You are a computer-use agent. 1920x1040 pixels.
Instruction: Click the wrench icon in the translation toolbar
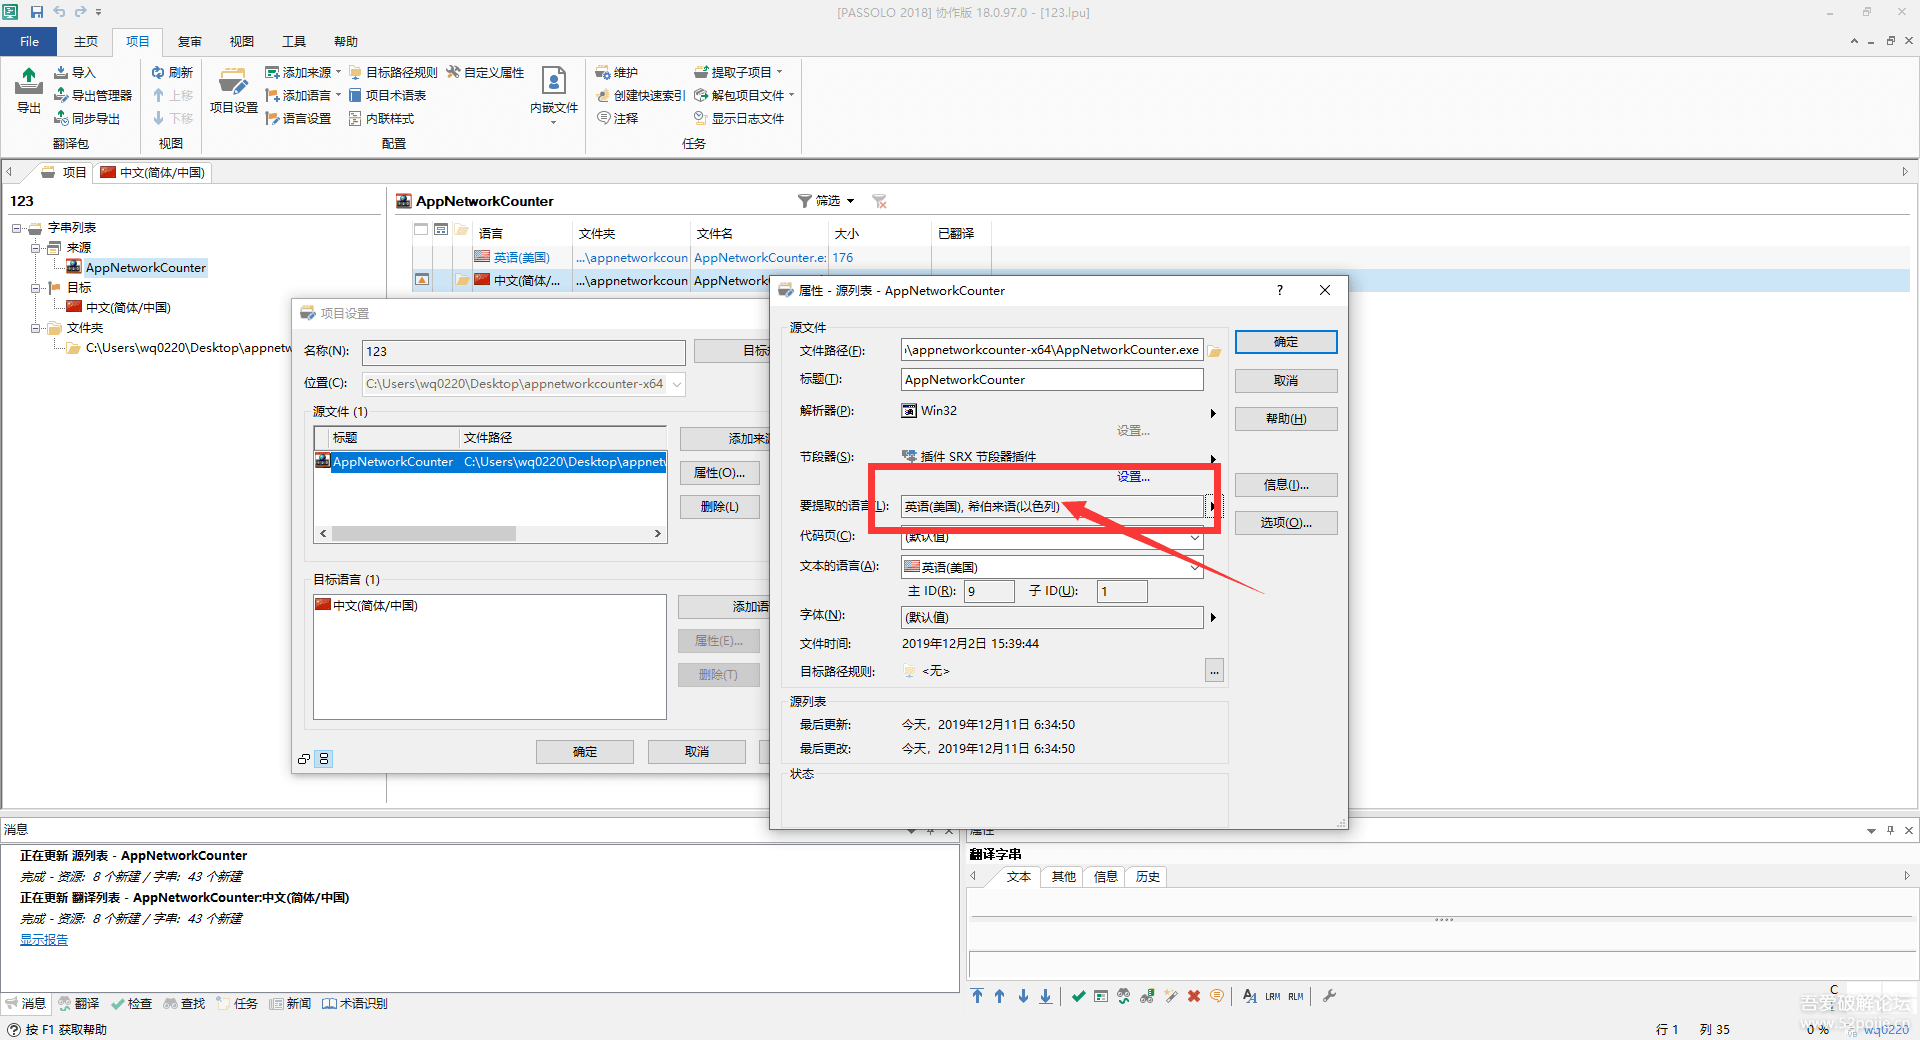[x=1330, y=996]
